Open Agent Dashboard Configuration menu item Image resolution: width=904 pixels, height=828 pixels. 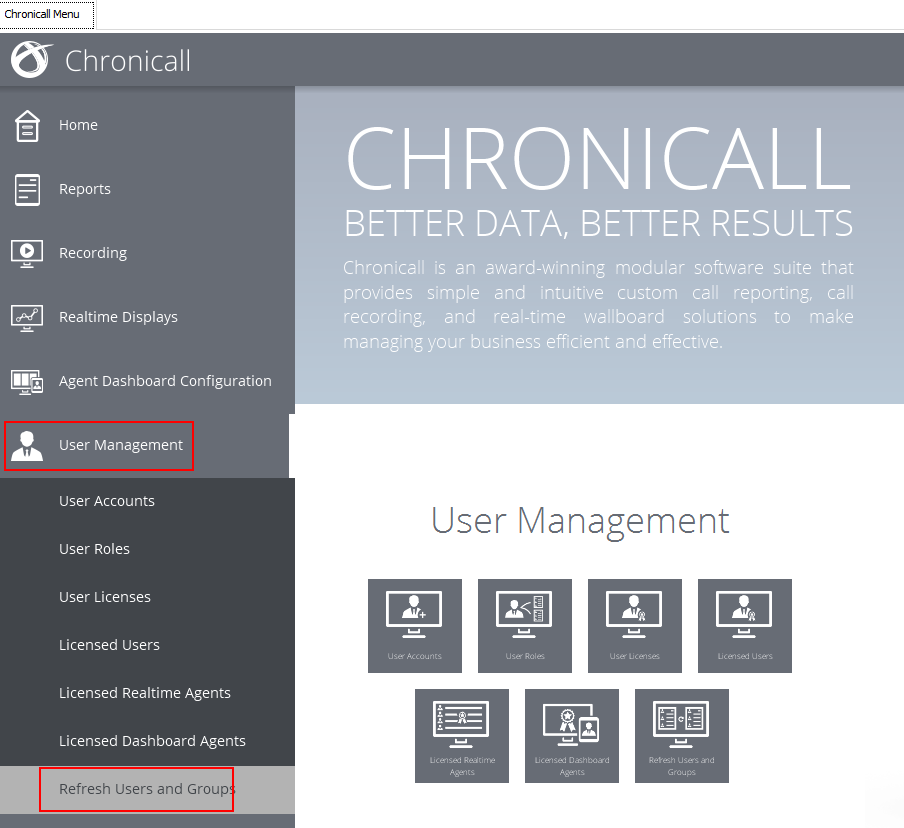tap(147, 381)
